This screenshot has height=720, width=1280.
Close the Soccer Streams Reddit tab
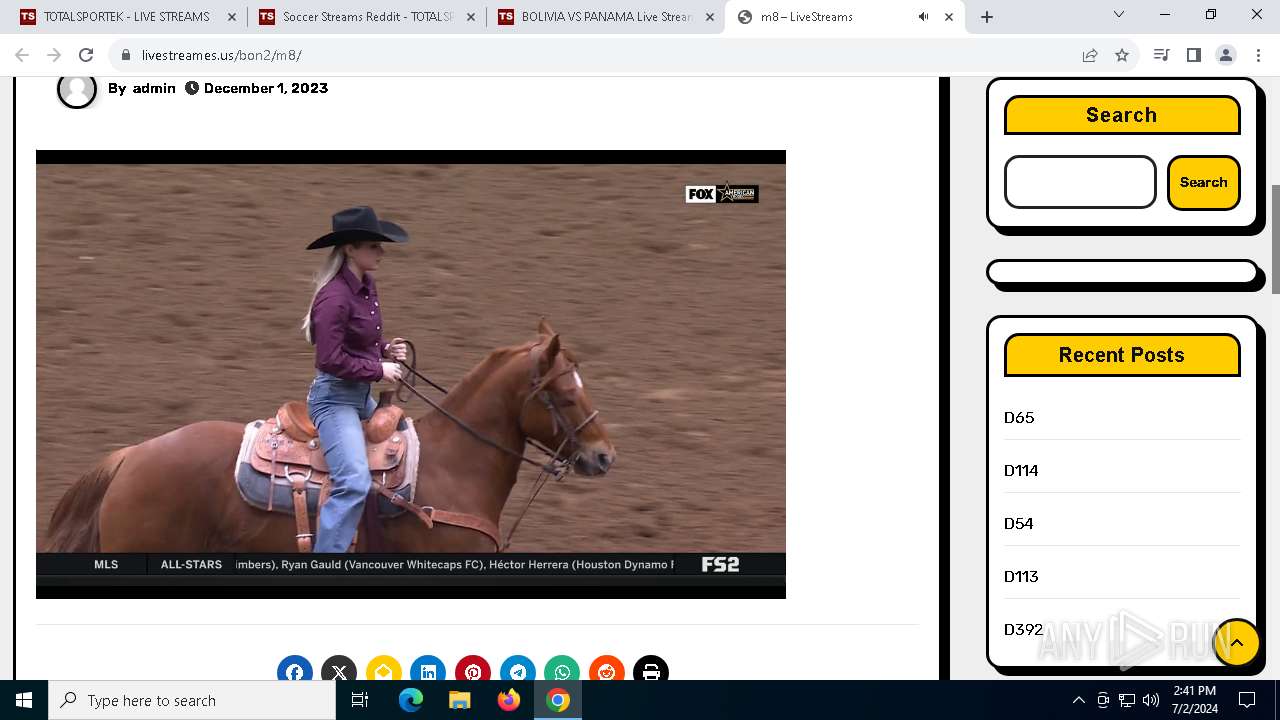point(470,17)
